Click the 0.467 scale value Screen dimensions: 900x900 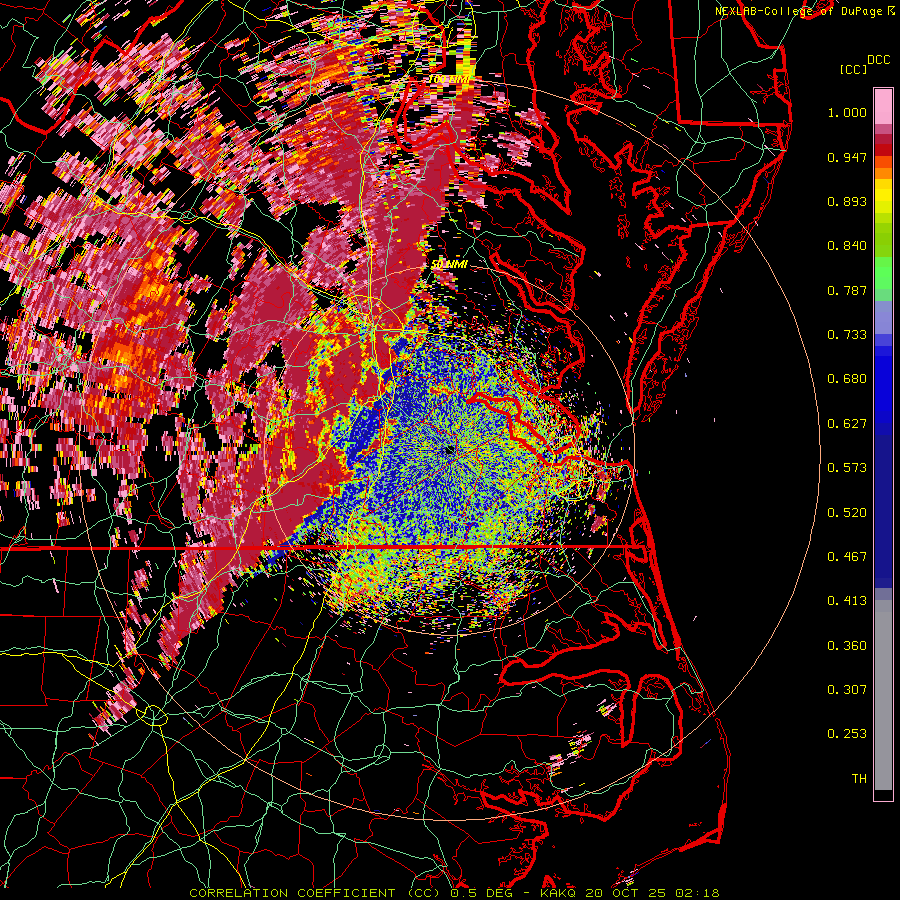click(847, 556)
